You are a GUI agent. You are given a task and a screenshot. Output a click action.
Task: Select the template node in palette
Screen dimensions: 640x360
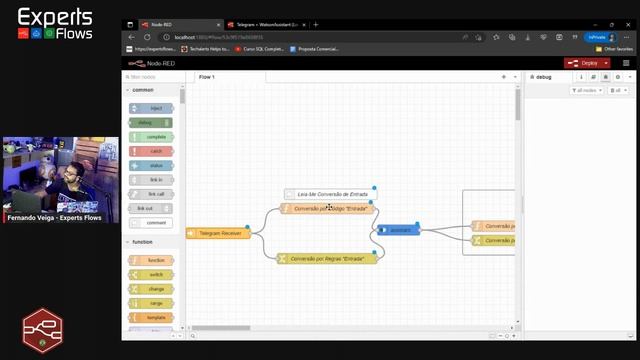pos(151,318)
